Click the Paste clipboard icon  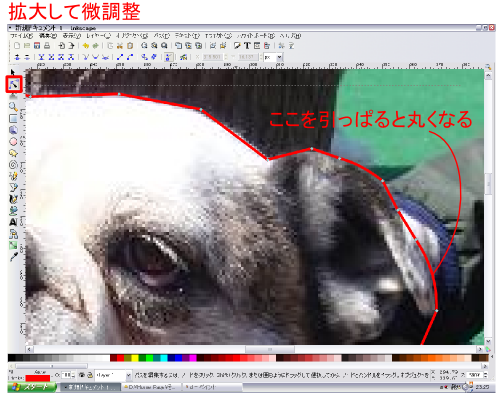[x=130, y=46]
